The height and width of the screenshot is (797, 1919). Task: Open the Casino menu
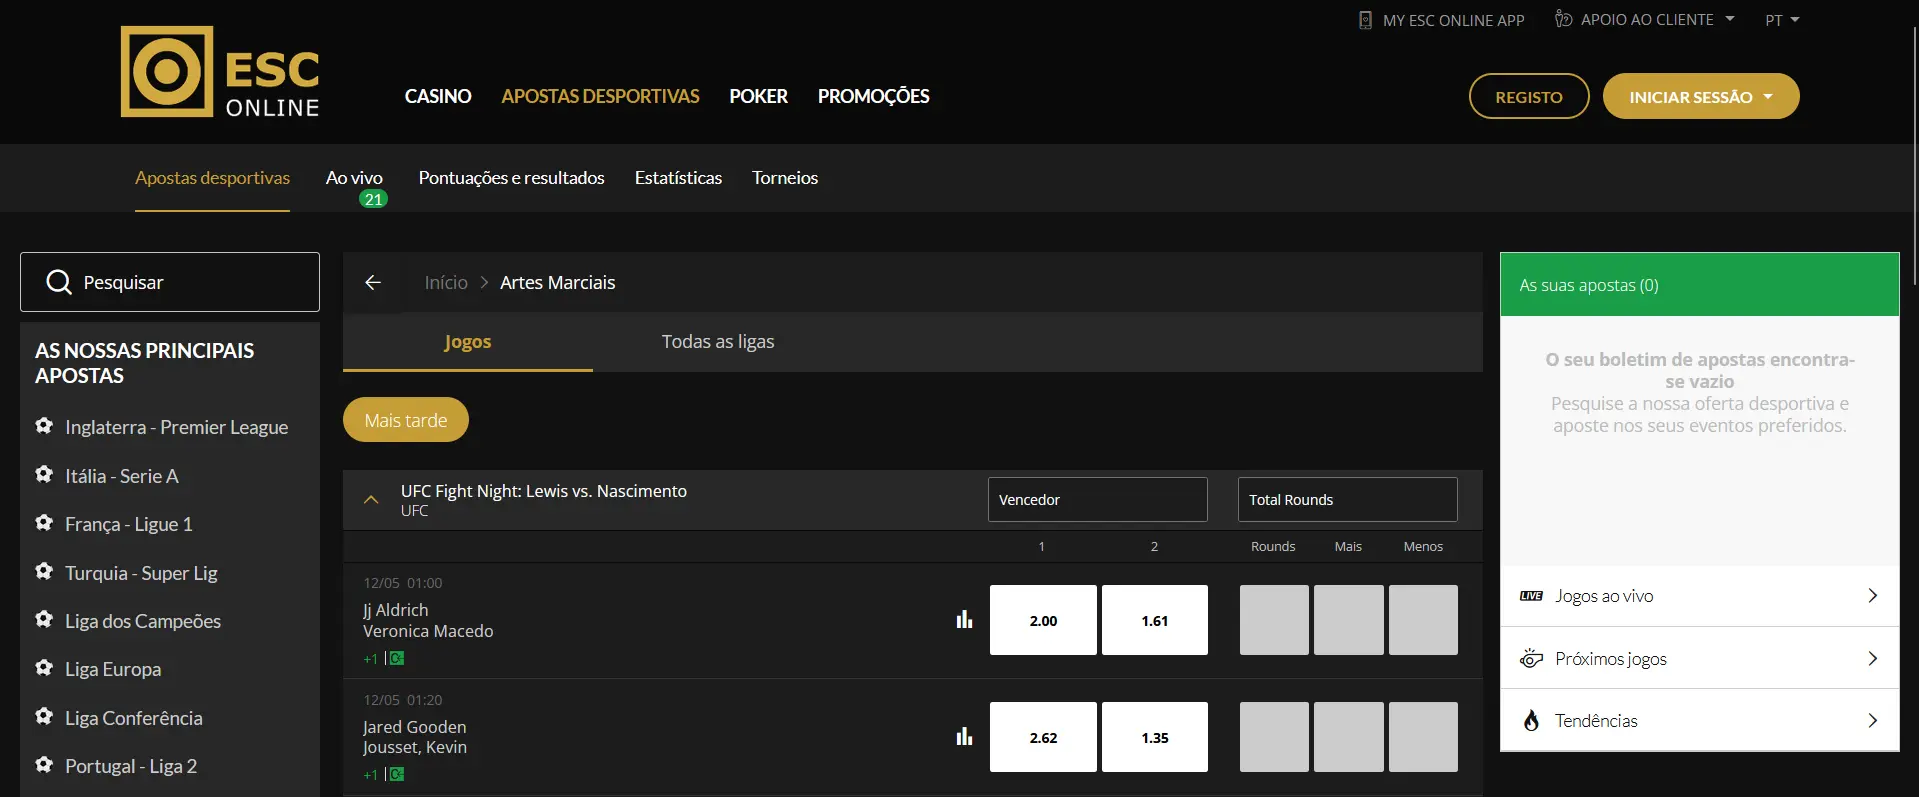point(438,96)
